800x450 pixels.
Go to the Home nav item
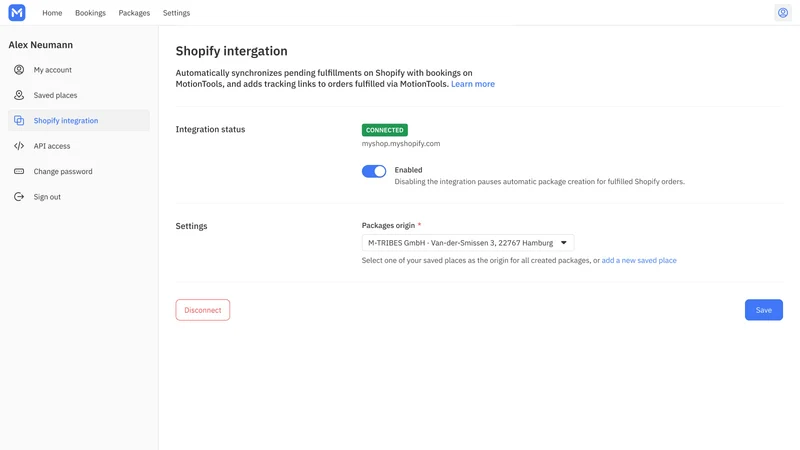(x=52, y=13)
